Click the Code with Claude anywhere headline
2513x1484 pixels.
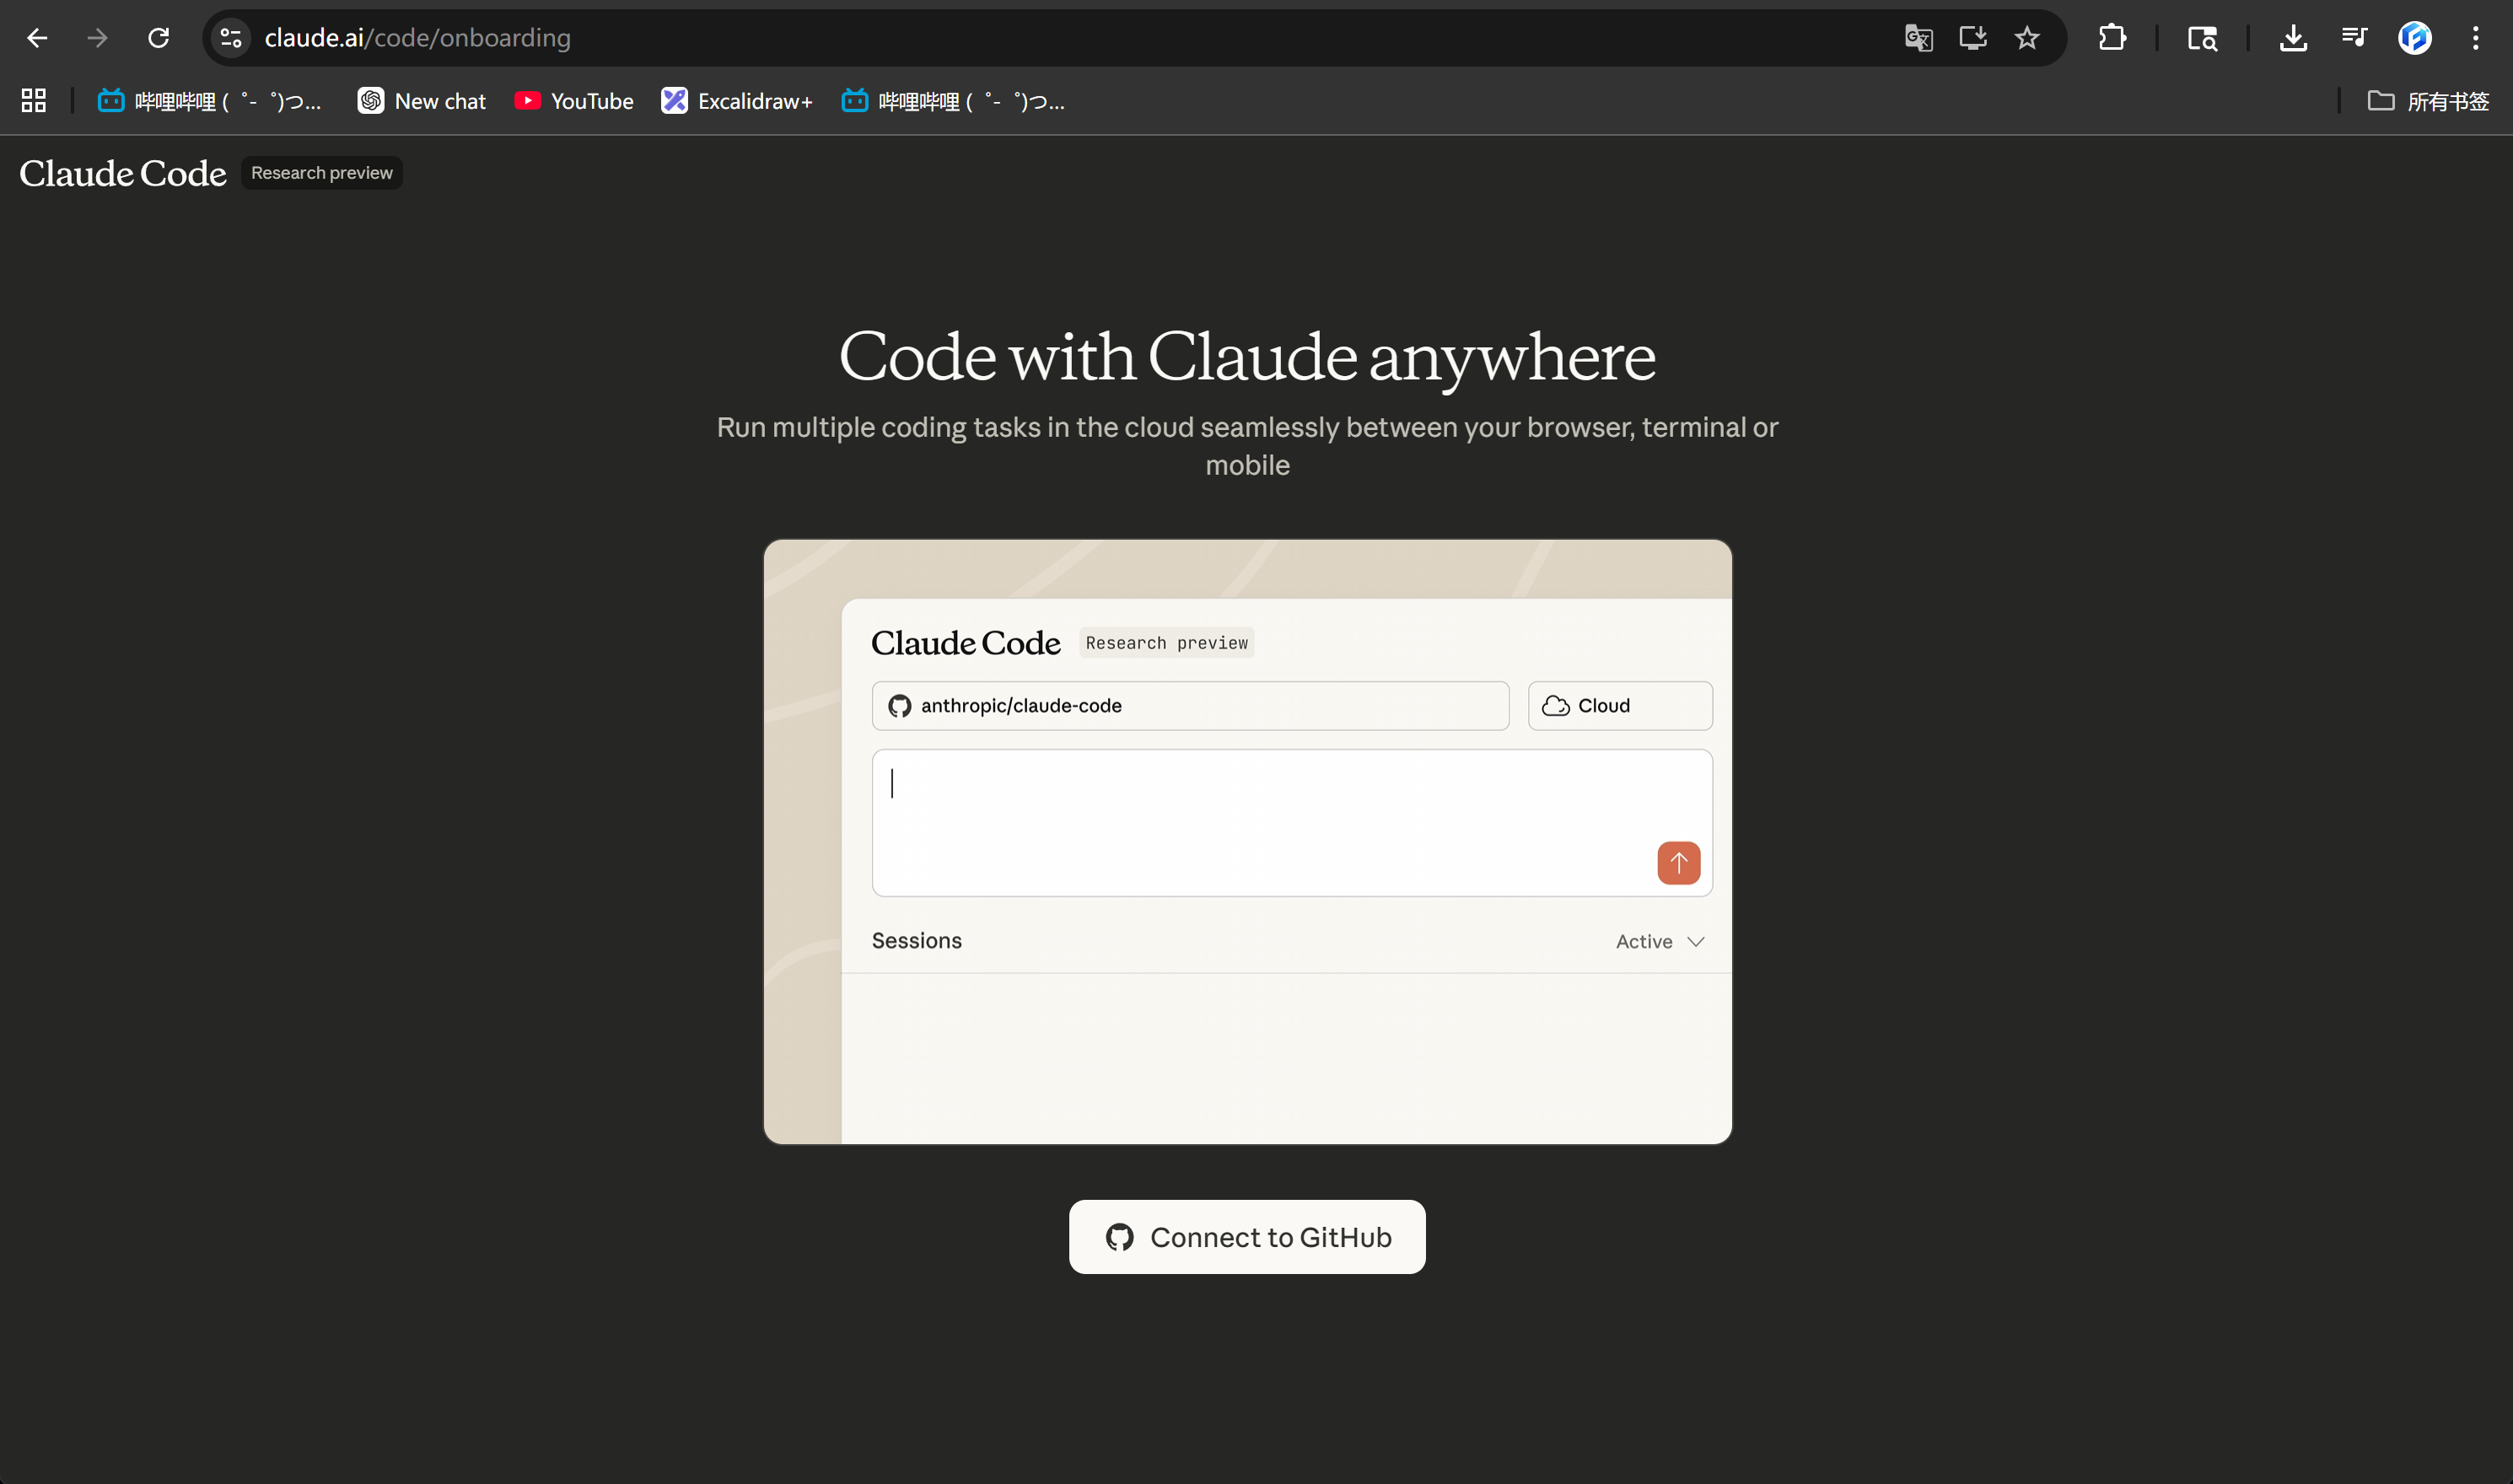(x=1247, y=357)
